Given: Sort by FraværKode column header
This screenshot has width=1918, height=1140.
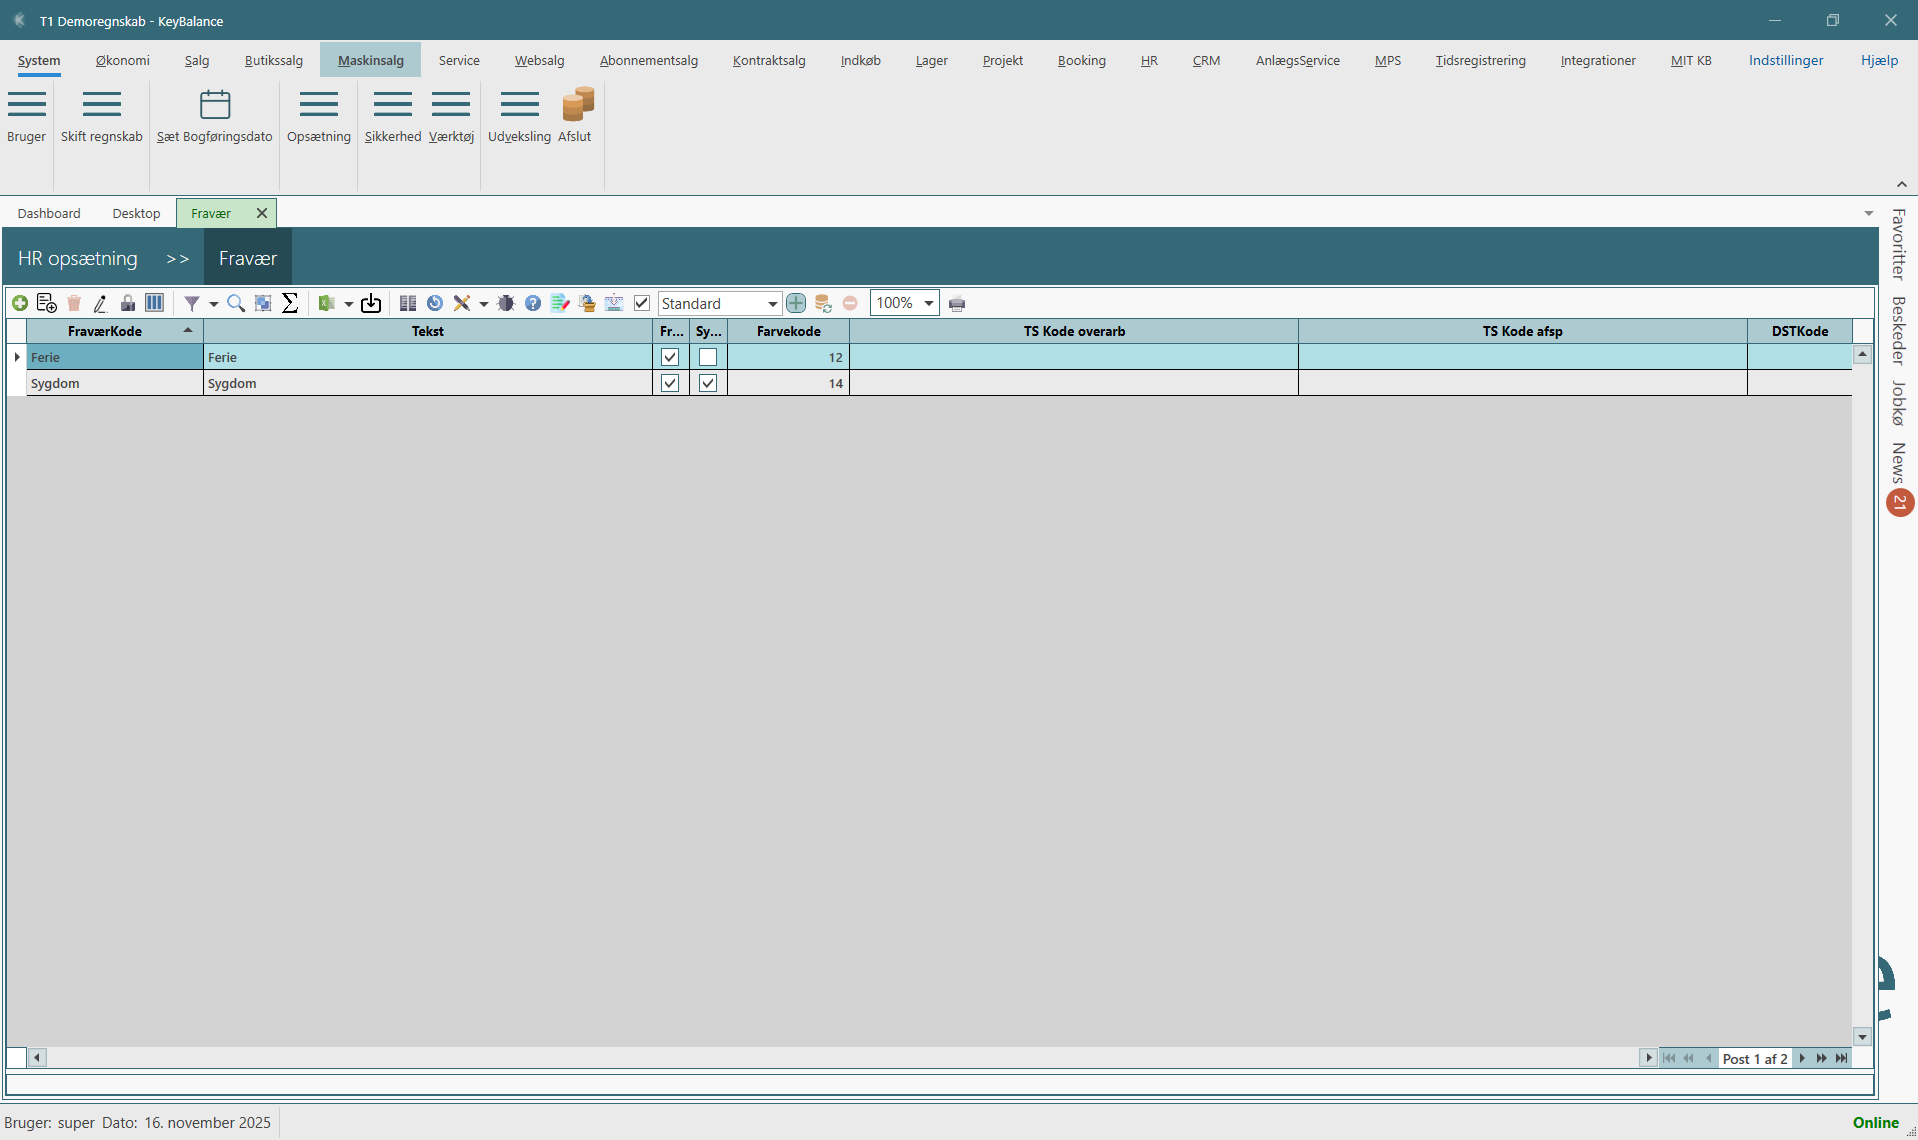Looking at the screenshot, I should click(105, 331).
